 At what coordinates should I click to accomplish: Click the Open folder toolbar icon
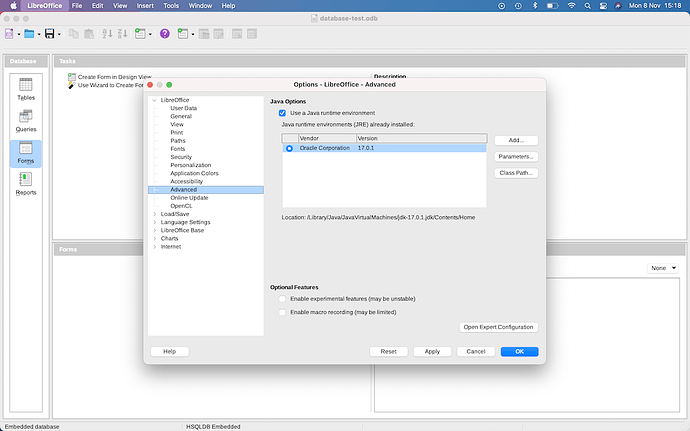point(29,34)
